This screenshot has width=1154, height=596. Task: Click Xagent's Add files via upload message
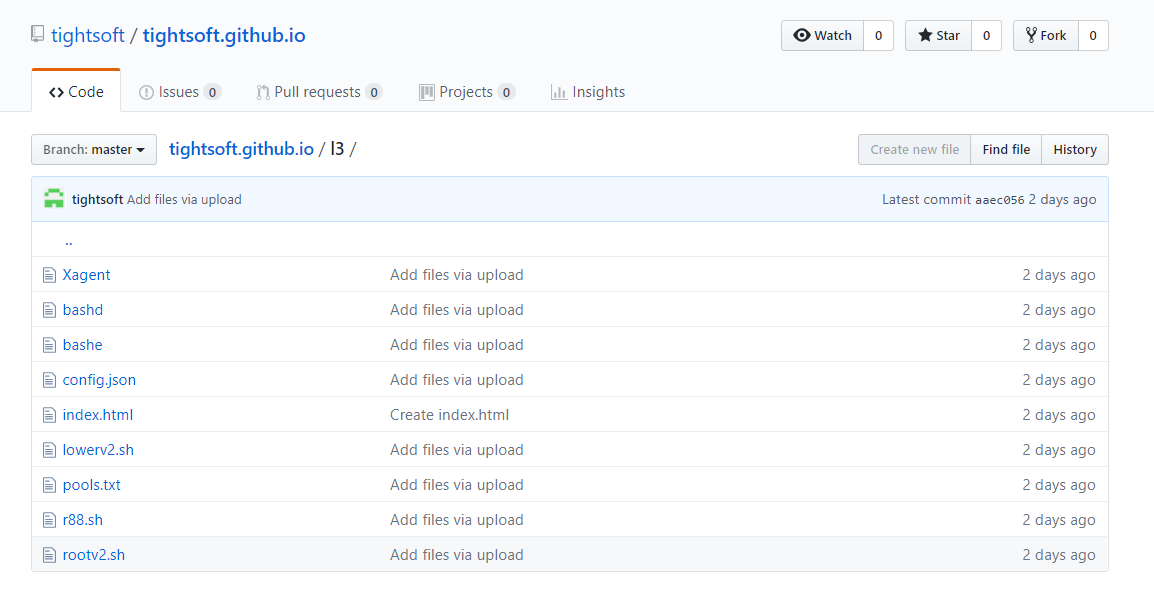click(x=457, y=275)
